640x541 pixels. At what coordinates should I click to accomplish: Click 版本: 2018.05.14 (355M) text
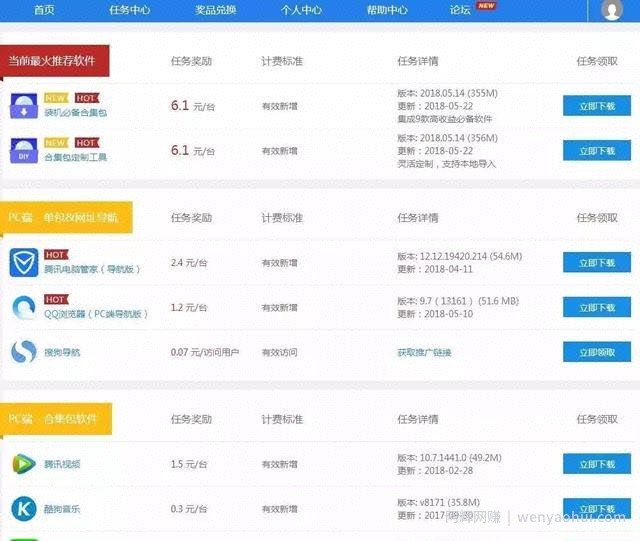(x=448, y=93)
